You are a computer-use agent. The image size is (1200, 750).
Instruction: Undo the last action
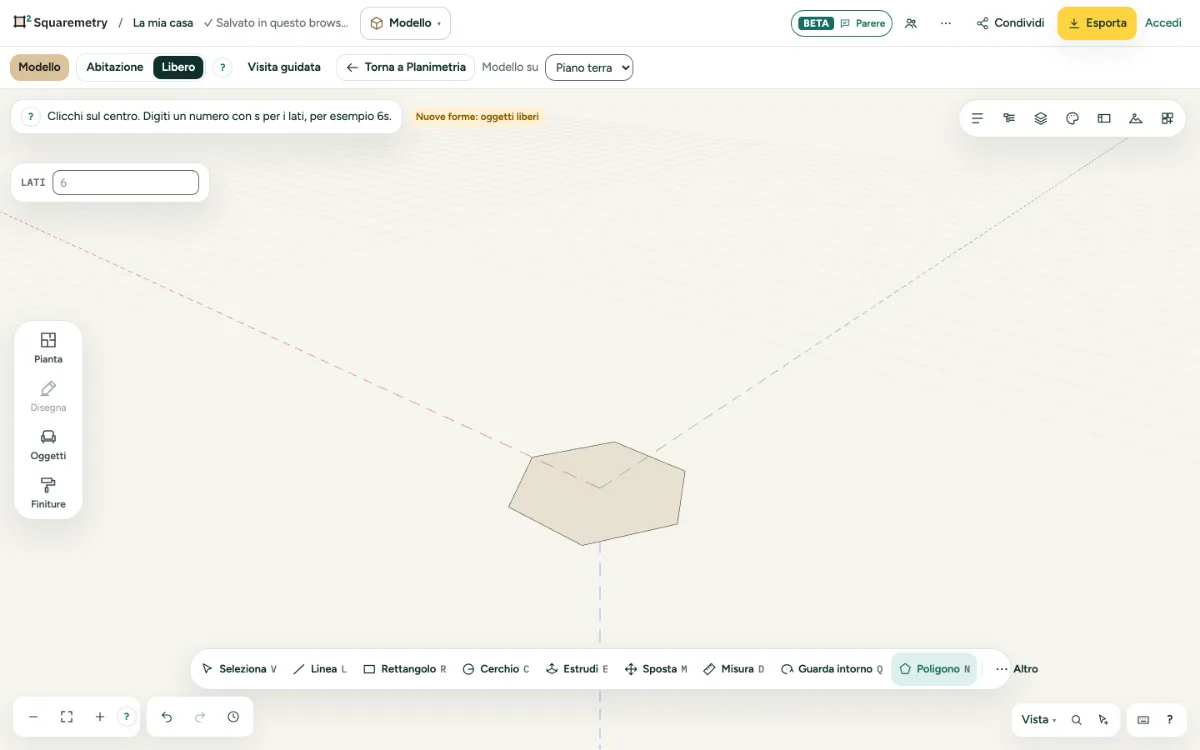click(x=167, y=717)
